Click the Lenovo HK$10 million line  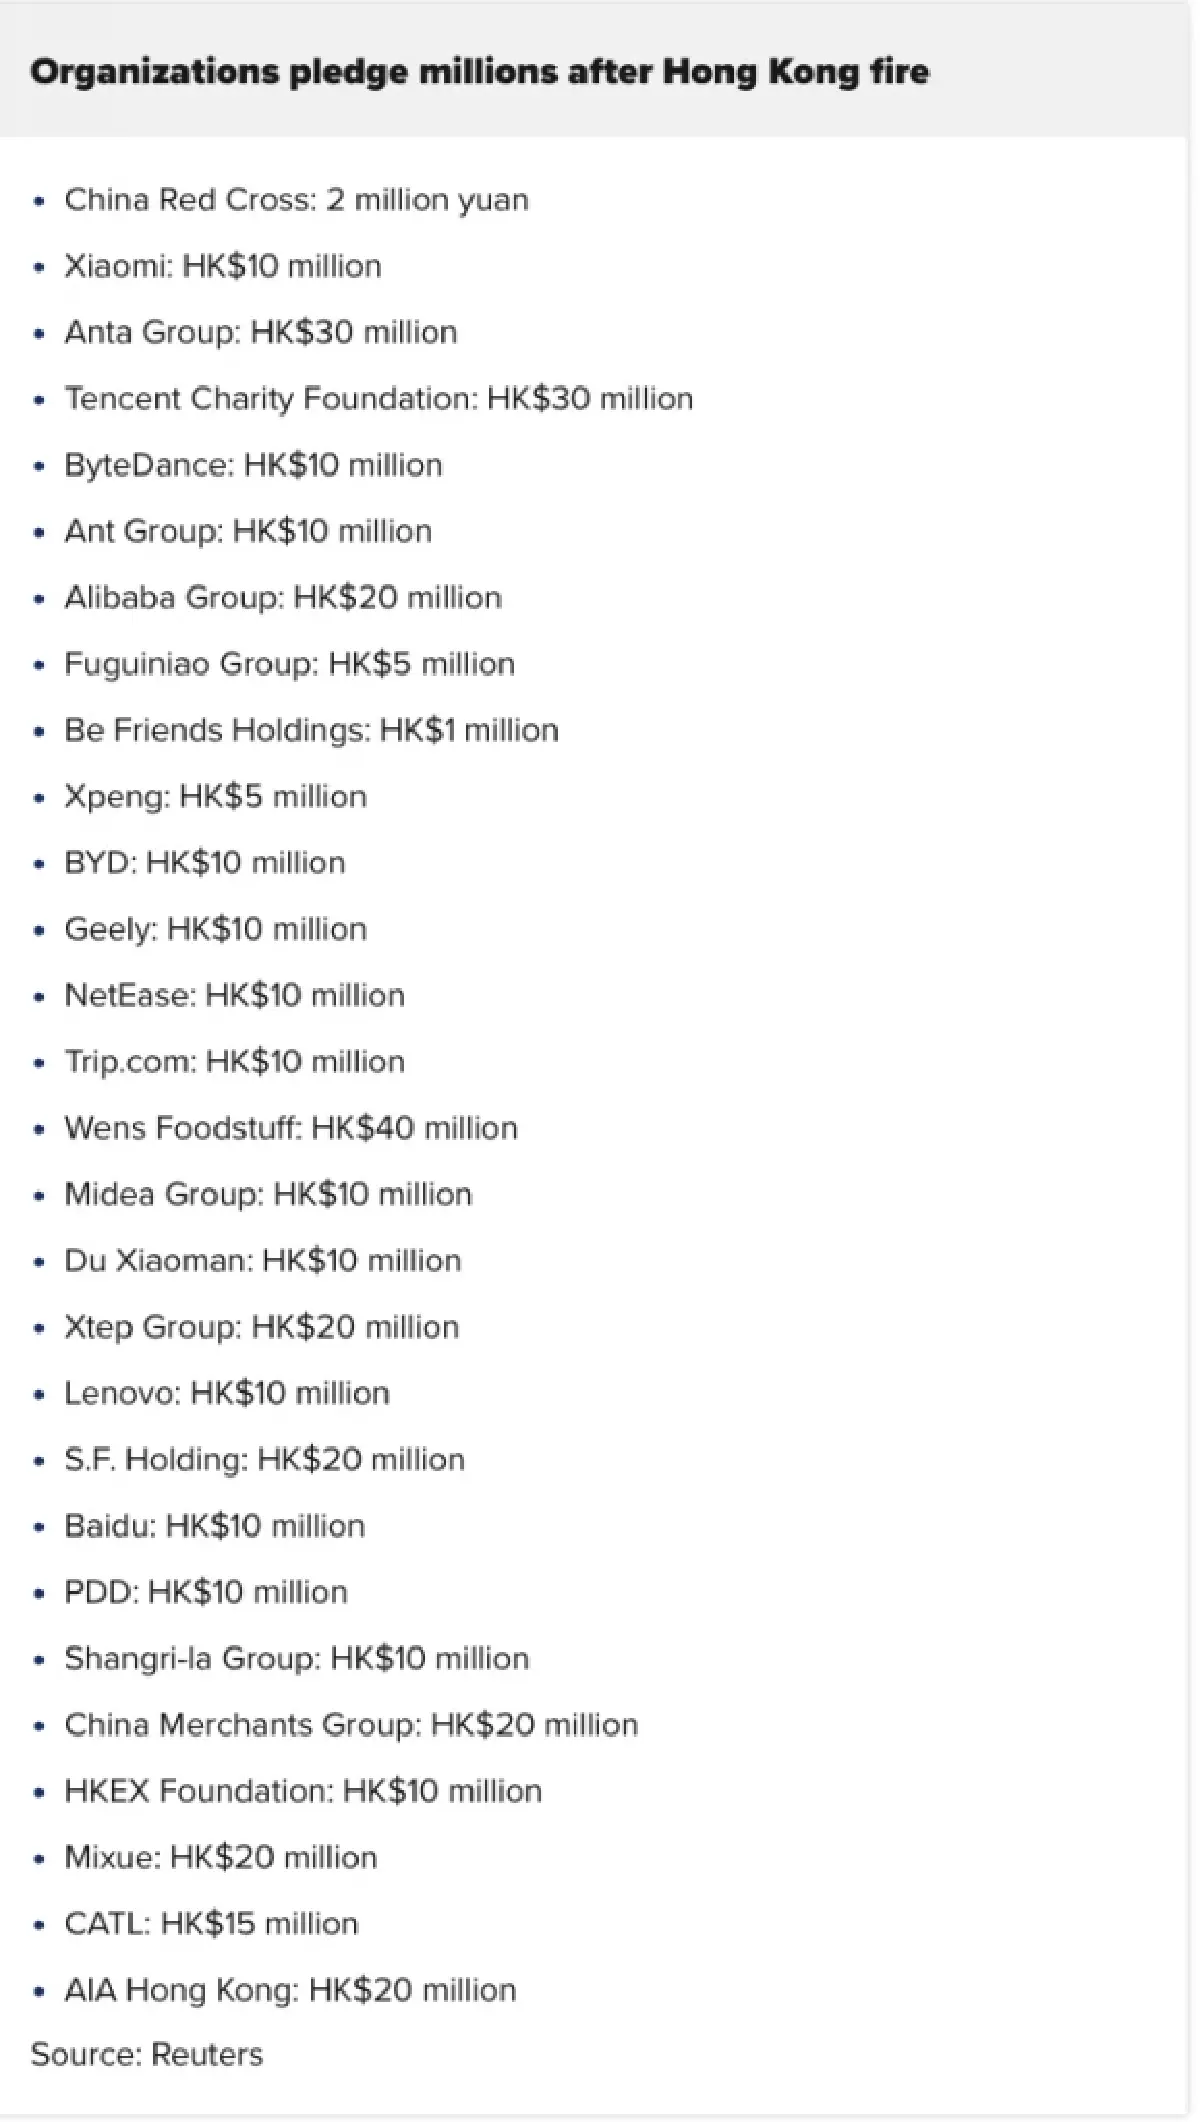coord(226,1393)
